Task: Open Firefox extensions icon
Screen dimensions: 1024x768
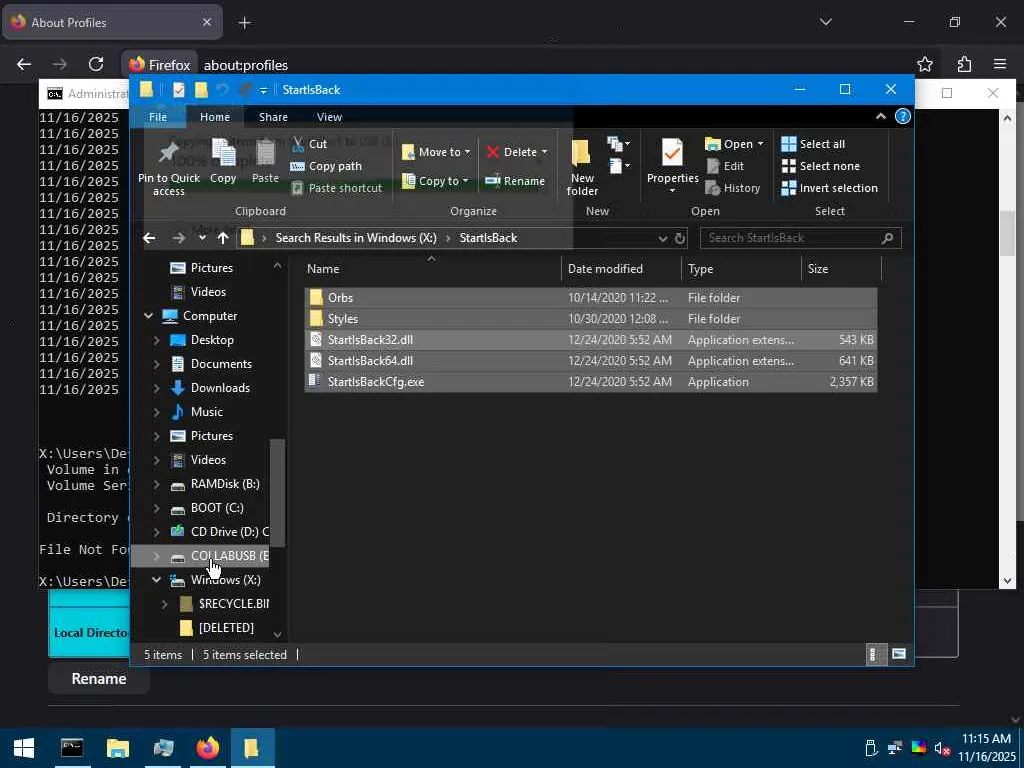Action: pos(964,64)
